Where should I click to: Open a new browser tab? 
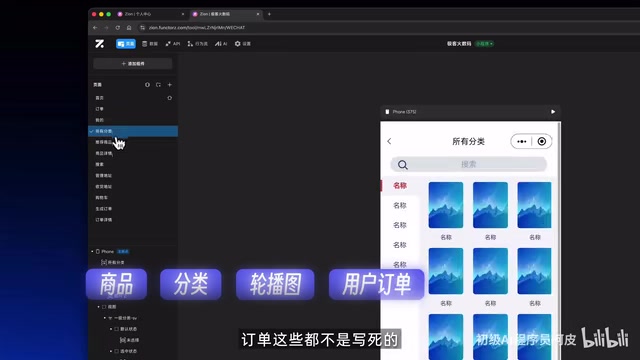click(269, 14)
